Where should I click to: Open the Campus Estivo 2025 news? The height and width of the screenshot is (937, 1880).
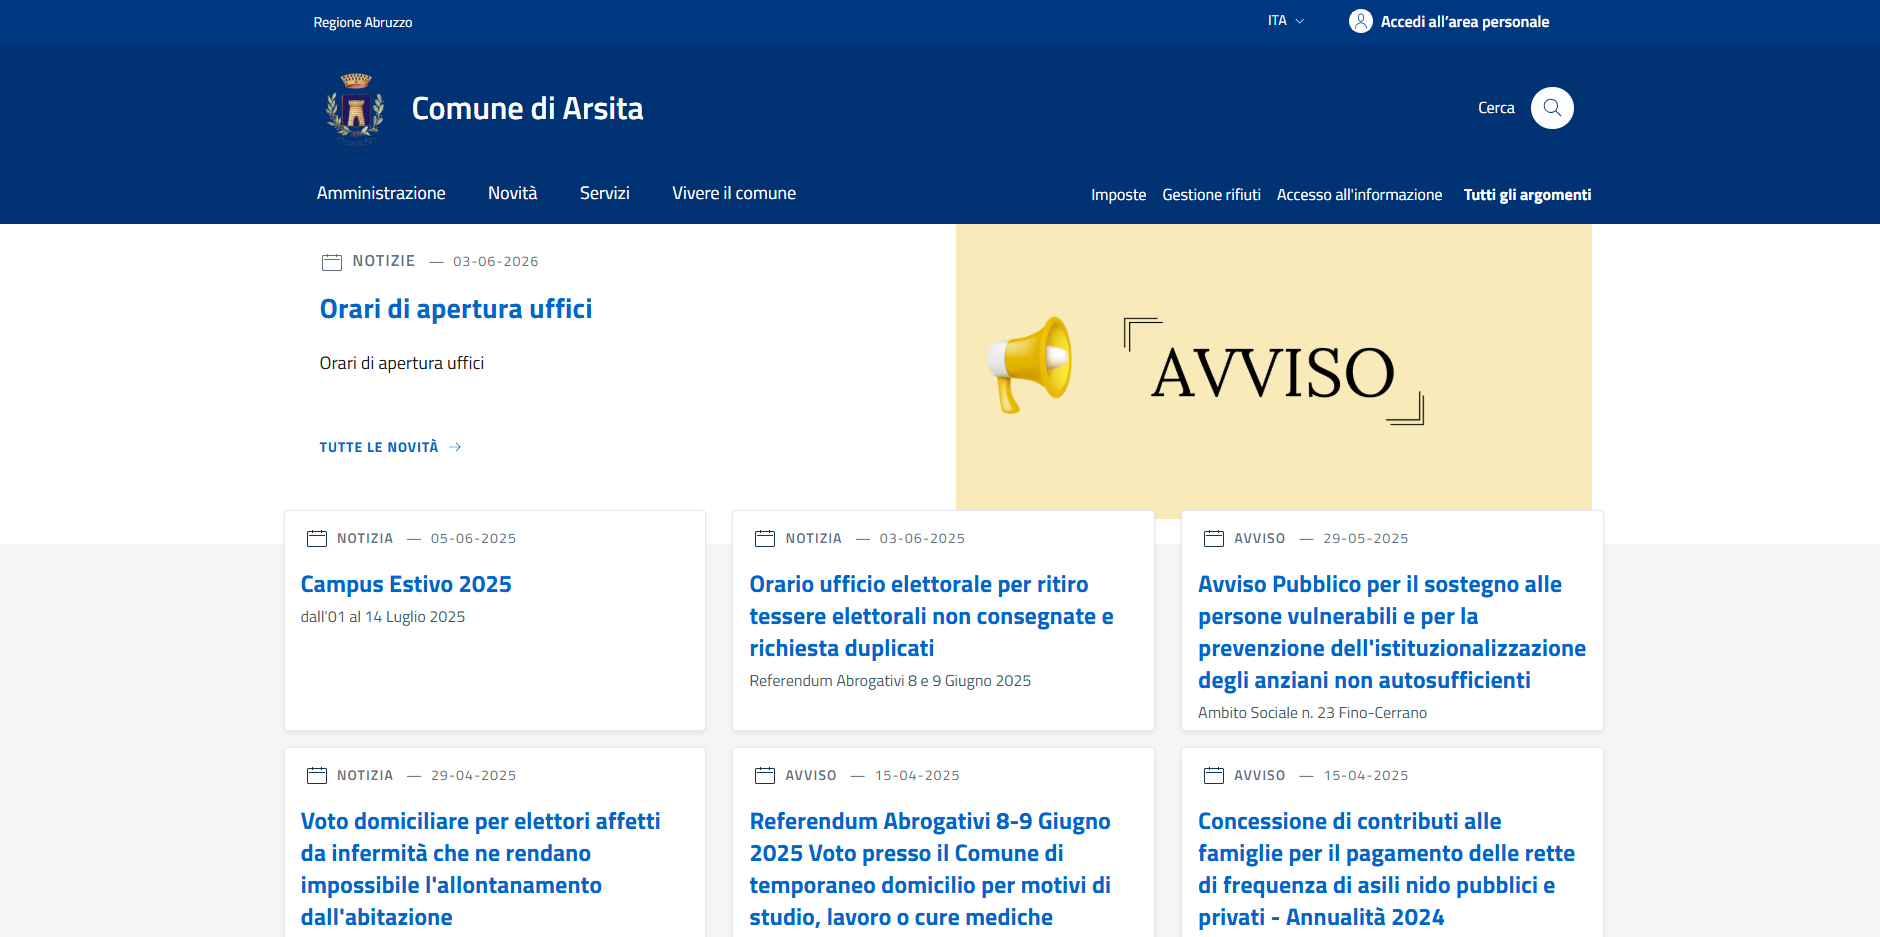pos(406,584)
